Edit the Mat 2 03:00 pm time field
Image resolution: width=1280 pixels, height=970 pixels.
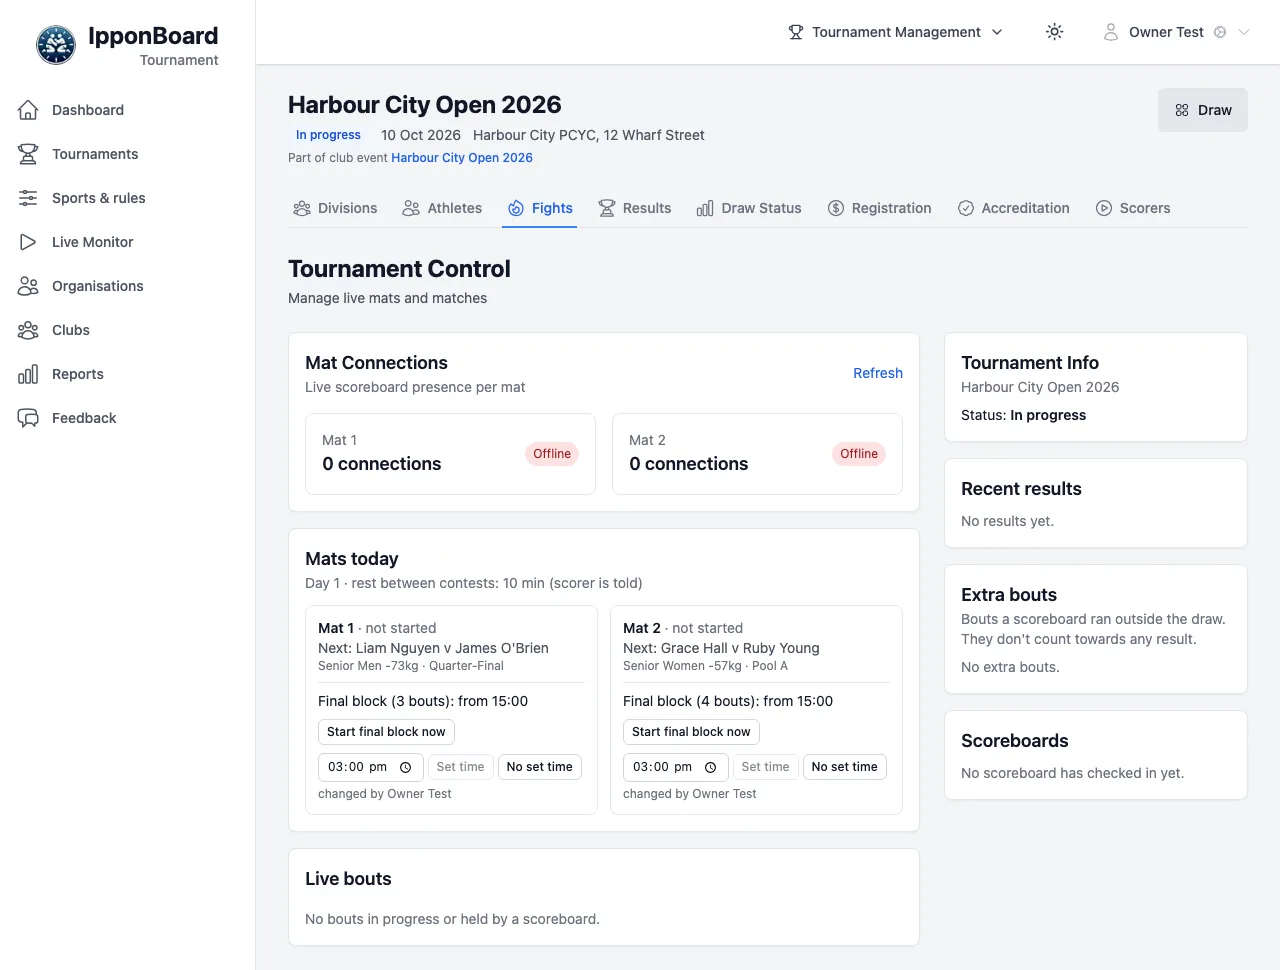tap(675, 767)
